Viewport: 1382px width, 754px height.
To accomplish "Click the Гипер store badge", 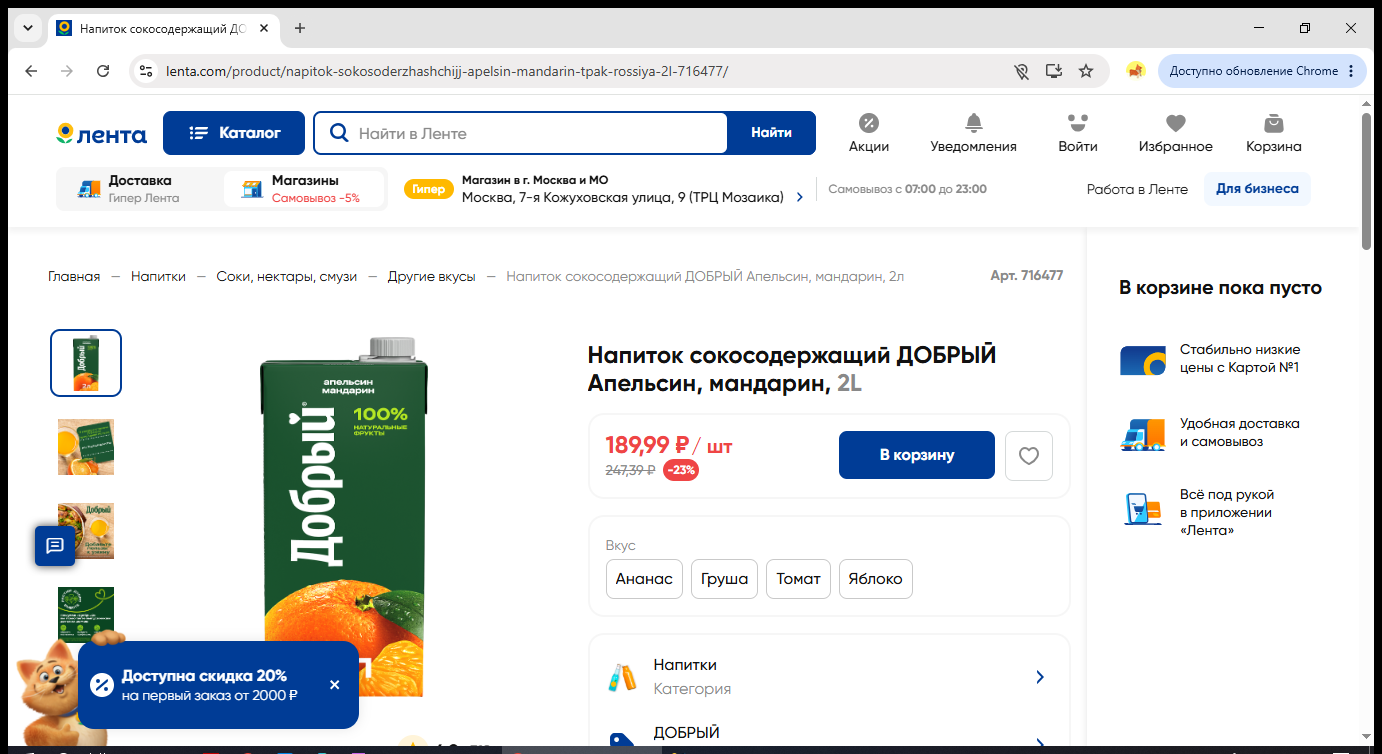I will [x=428, y=189].
